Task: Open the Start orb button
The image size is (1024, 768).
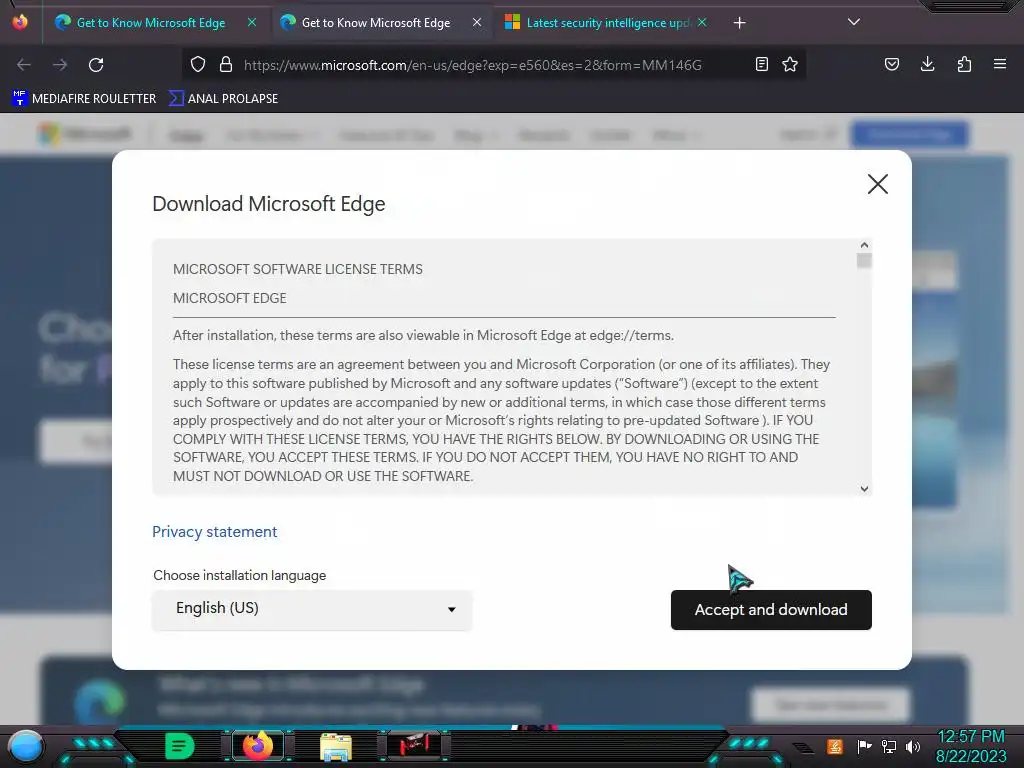Action: (25, 746)
